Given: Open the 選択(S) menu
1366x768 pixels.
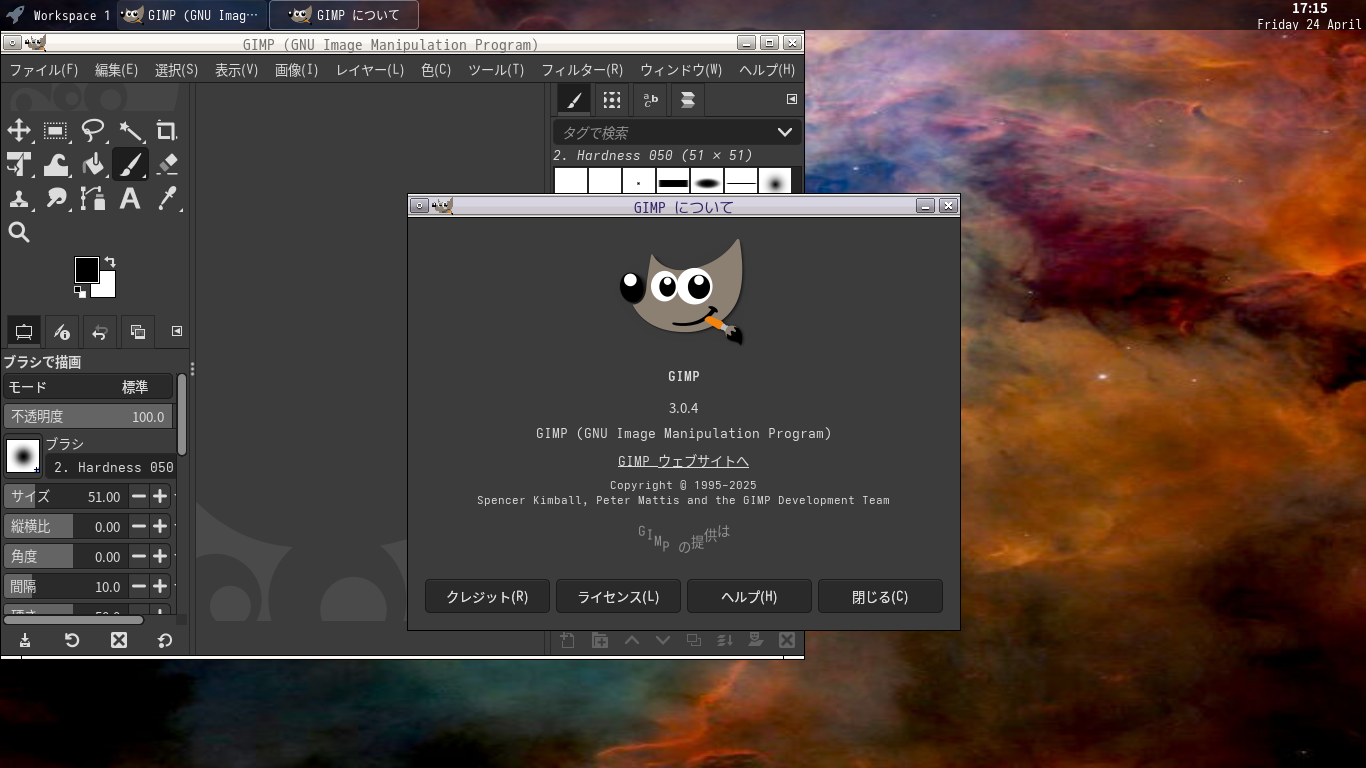Looking at the screenshot, I should pyautogui.click(x=177, y=70).
